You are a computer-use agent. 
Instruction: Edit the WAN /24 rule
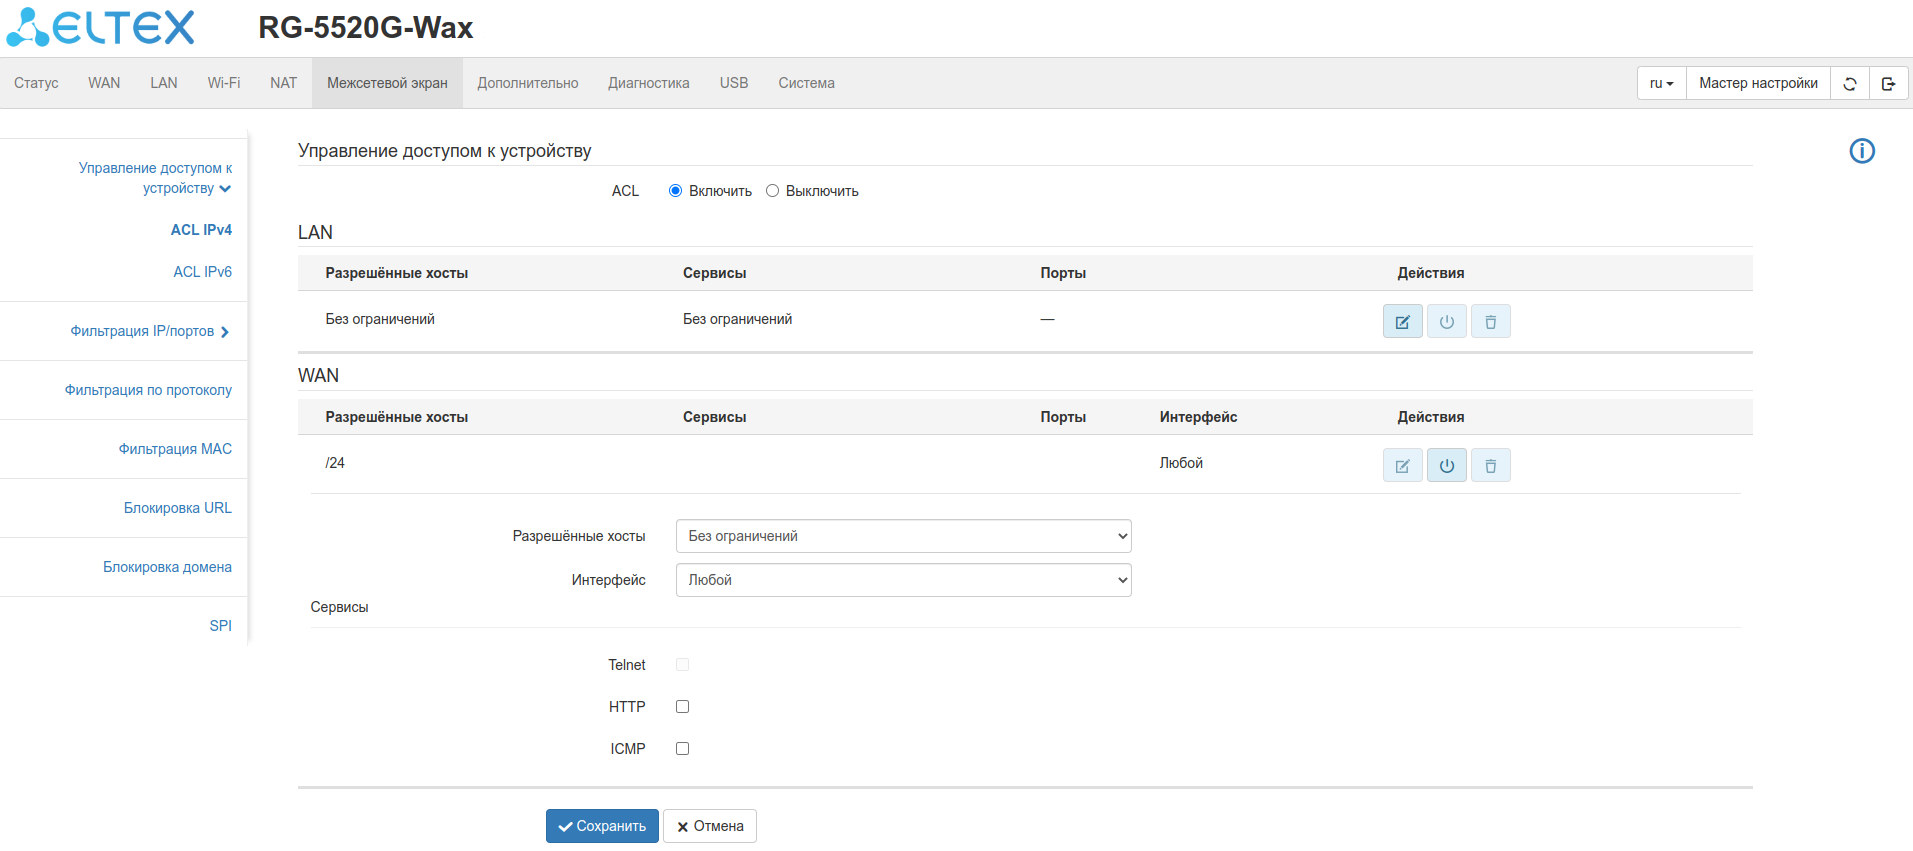[1402, 466]
